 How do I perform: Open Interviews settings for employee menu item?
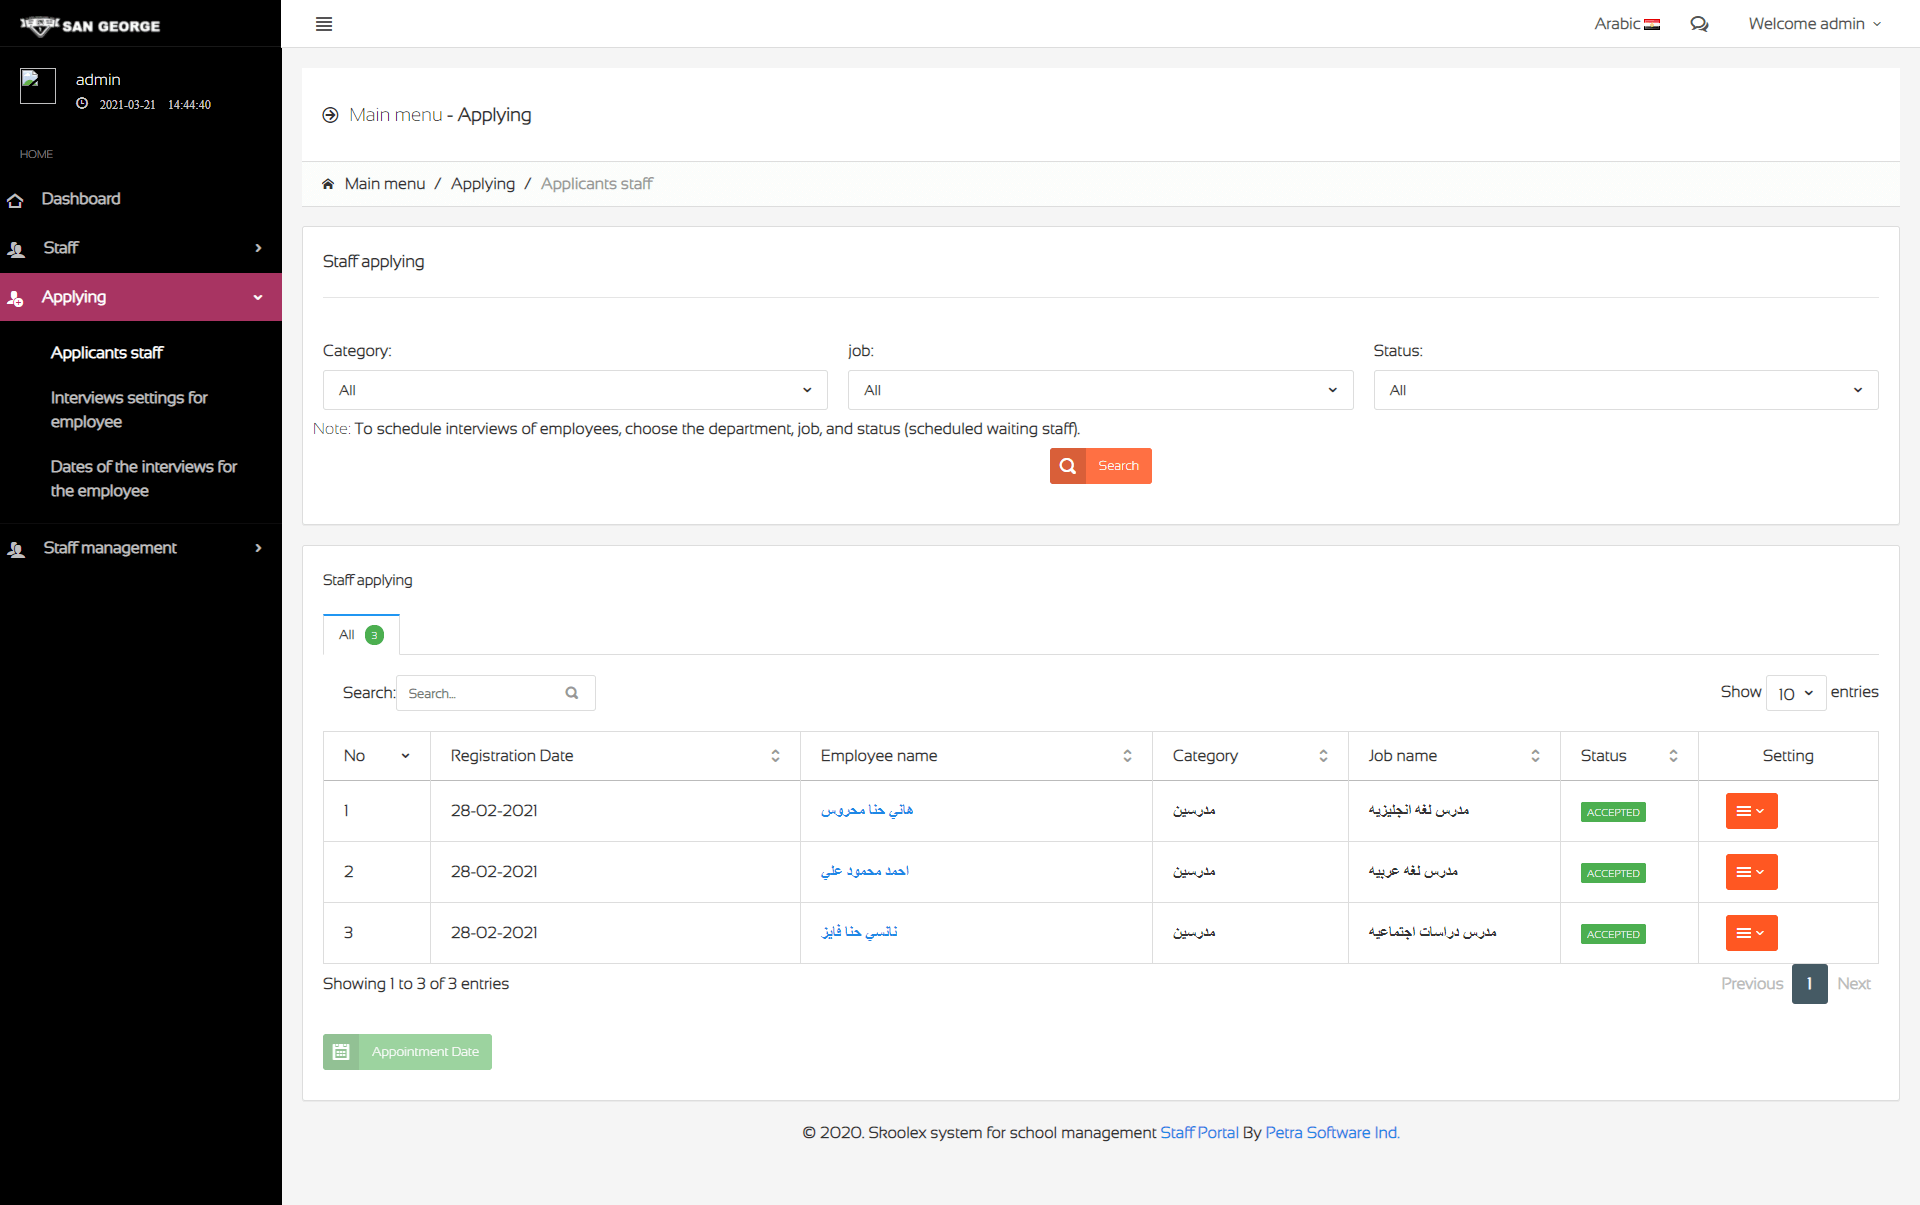pyautogui.click(x=129, y=410)
